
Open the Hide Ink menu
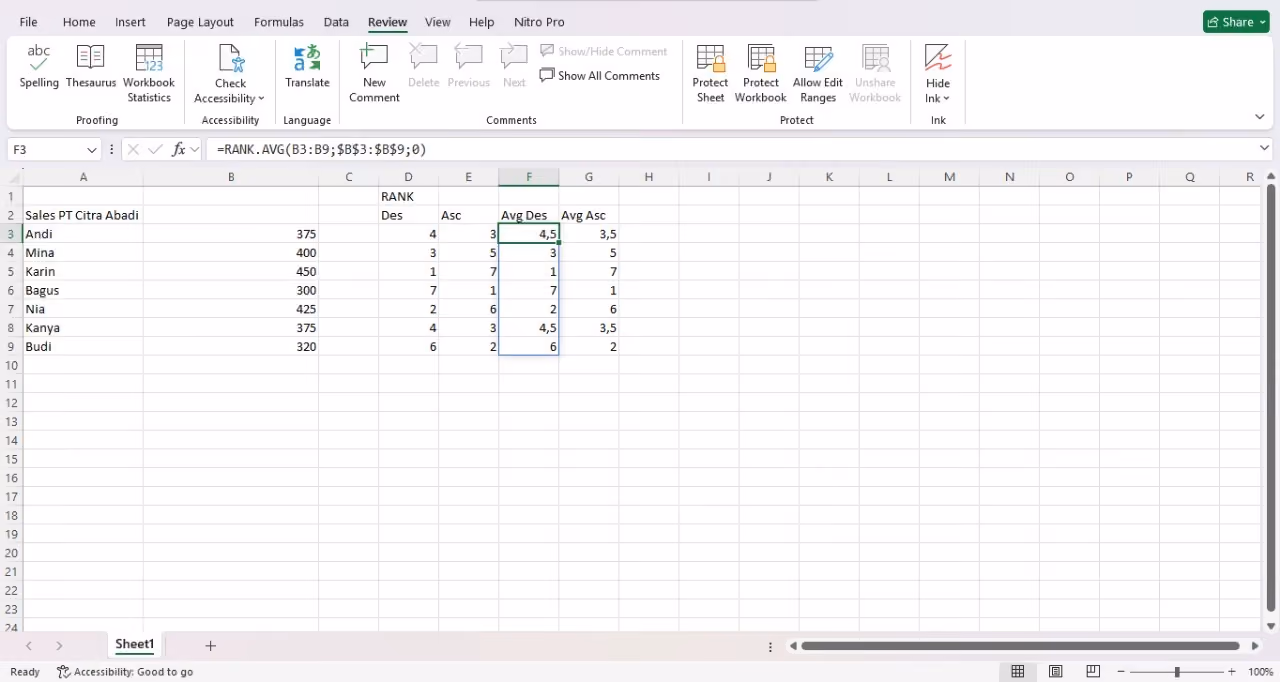pyautogui.click(x=938, y=74)
